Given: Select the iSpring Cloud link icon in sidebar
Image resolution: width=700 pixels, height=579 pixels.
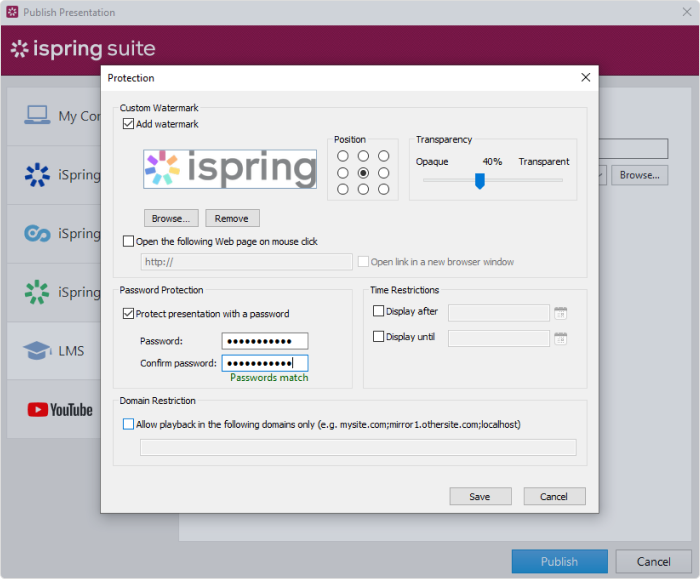Looking at the screenshot, I should click(x=37, y=233).
